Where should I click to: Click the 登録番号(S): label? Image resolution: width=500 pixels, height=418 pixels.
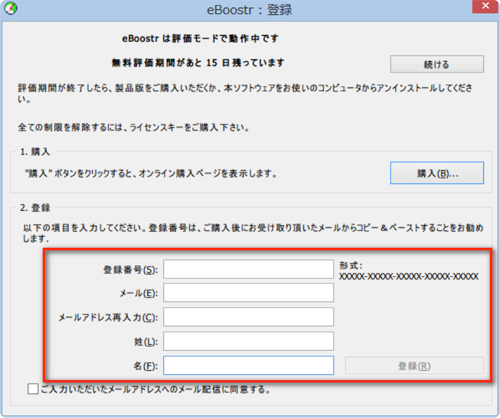click(130, 270)
